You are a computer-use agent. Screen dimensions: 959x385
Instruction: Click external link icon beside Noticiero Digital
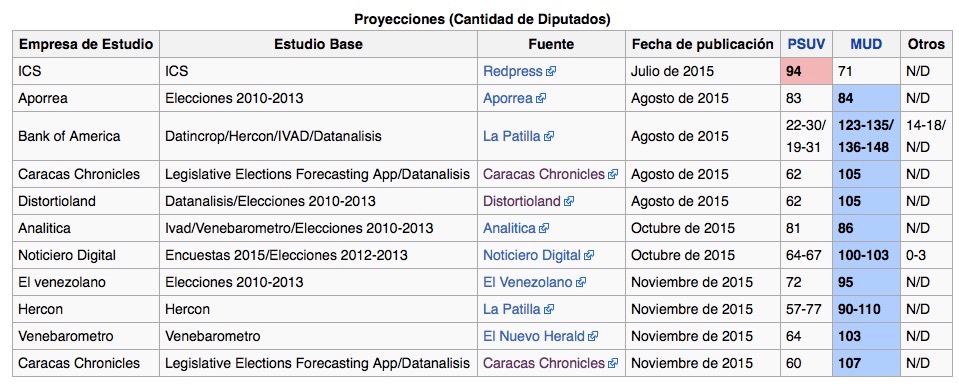coord(588,255)
